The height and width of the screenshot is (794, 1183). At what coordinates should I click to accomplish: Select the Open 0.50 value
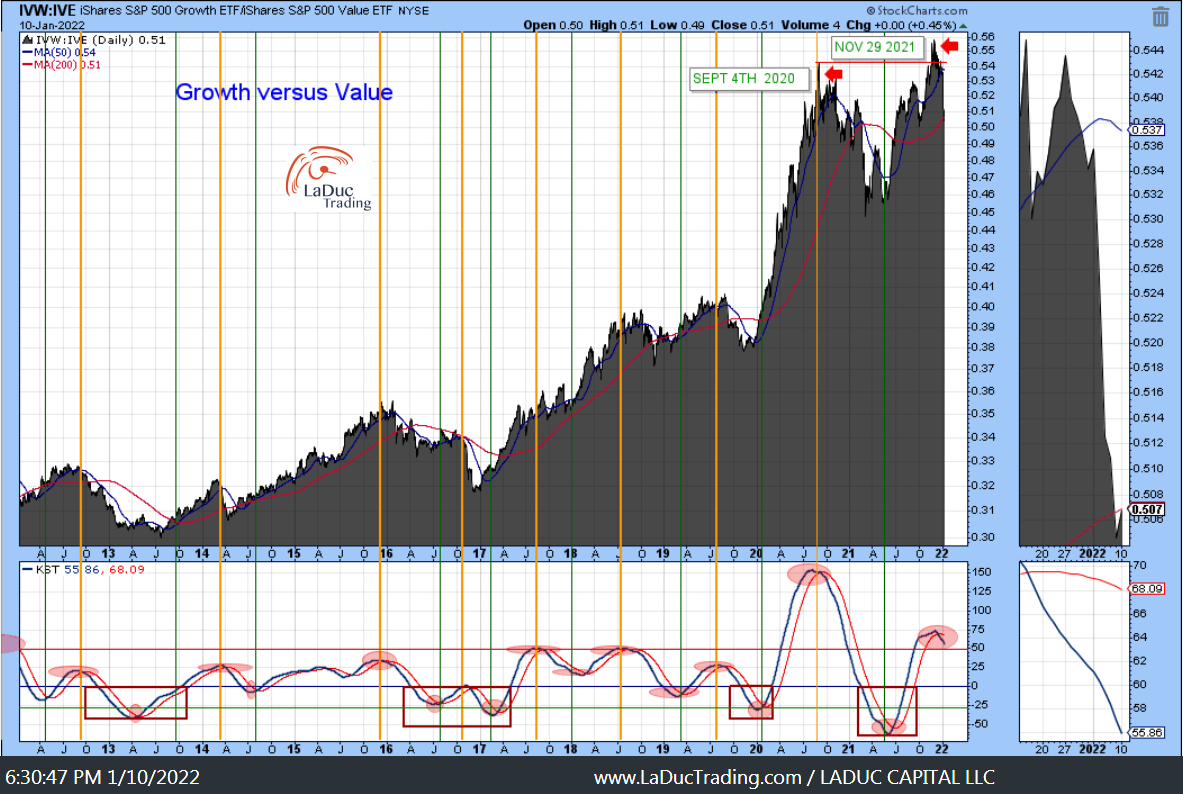[553, 25]
